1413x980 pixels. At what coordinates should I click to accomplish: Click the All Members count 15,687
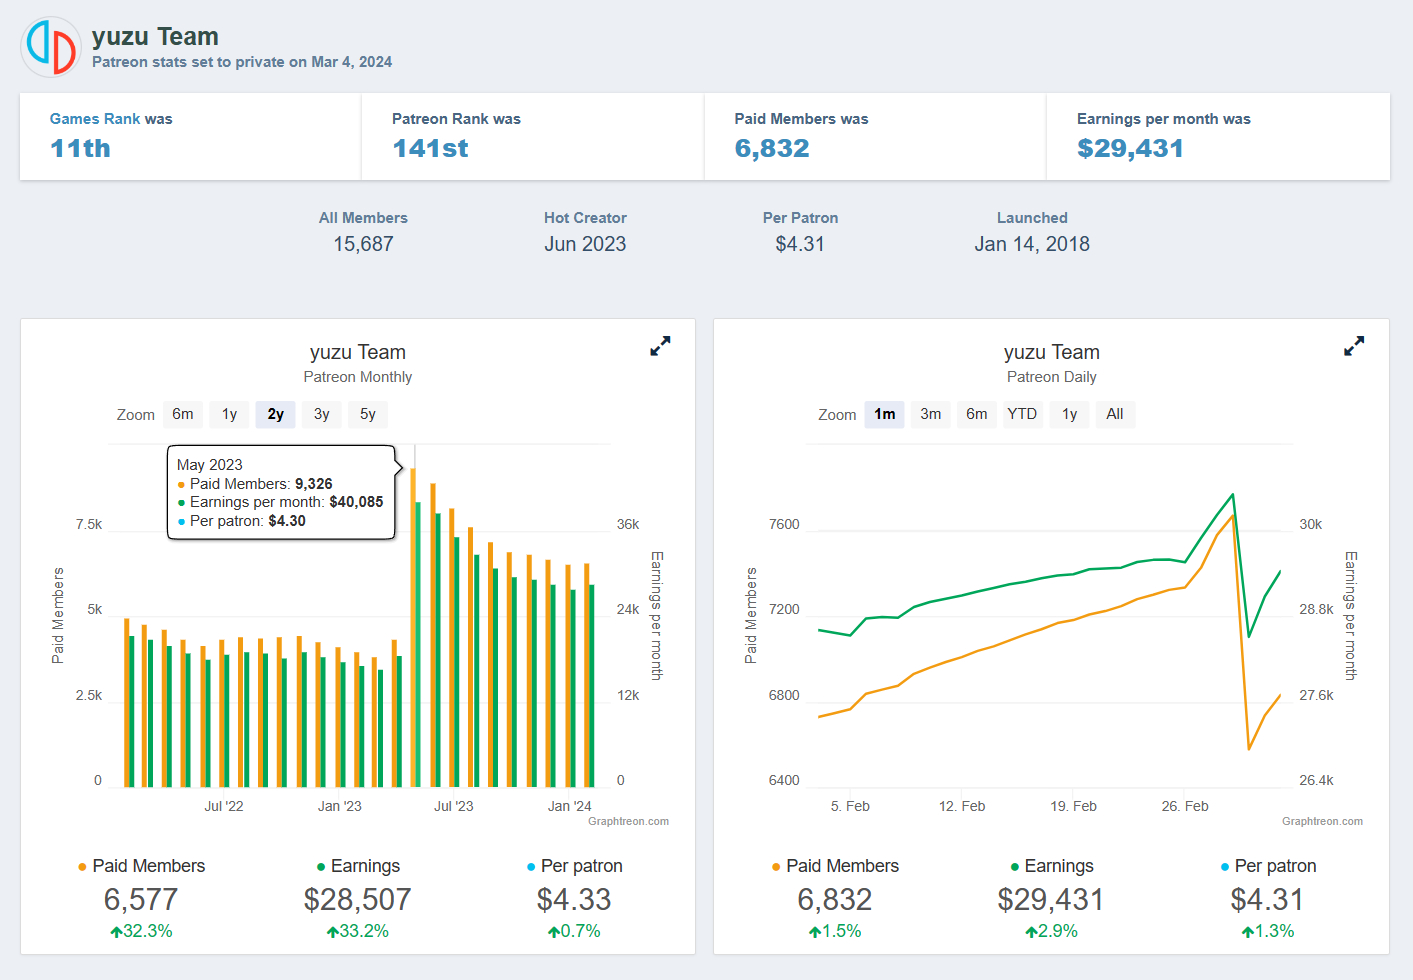click(363, 244)
